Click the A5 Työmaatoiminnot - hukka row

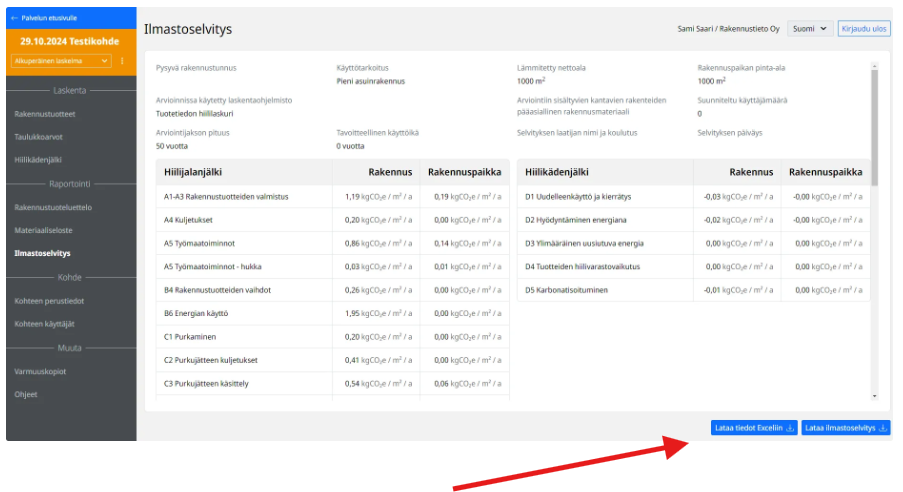pyautogui.click(x=332, y=267)
